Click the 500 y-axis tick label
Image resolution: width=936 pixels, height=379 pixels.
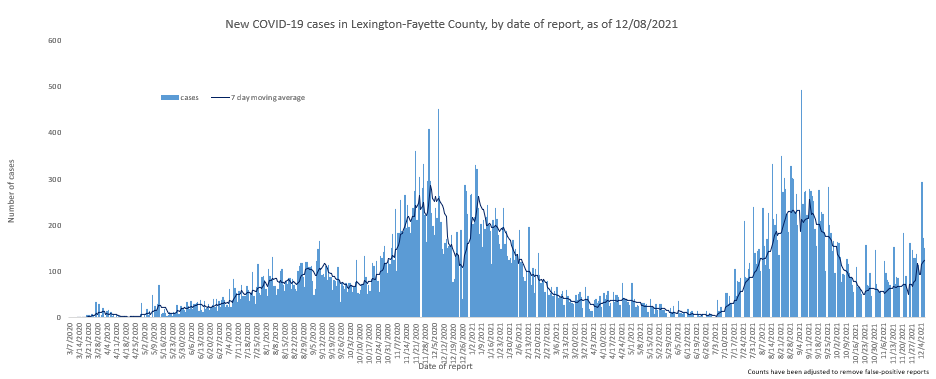tap(56, 87)
